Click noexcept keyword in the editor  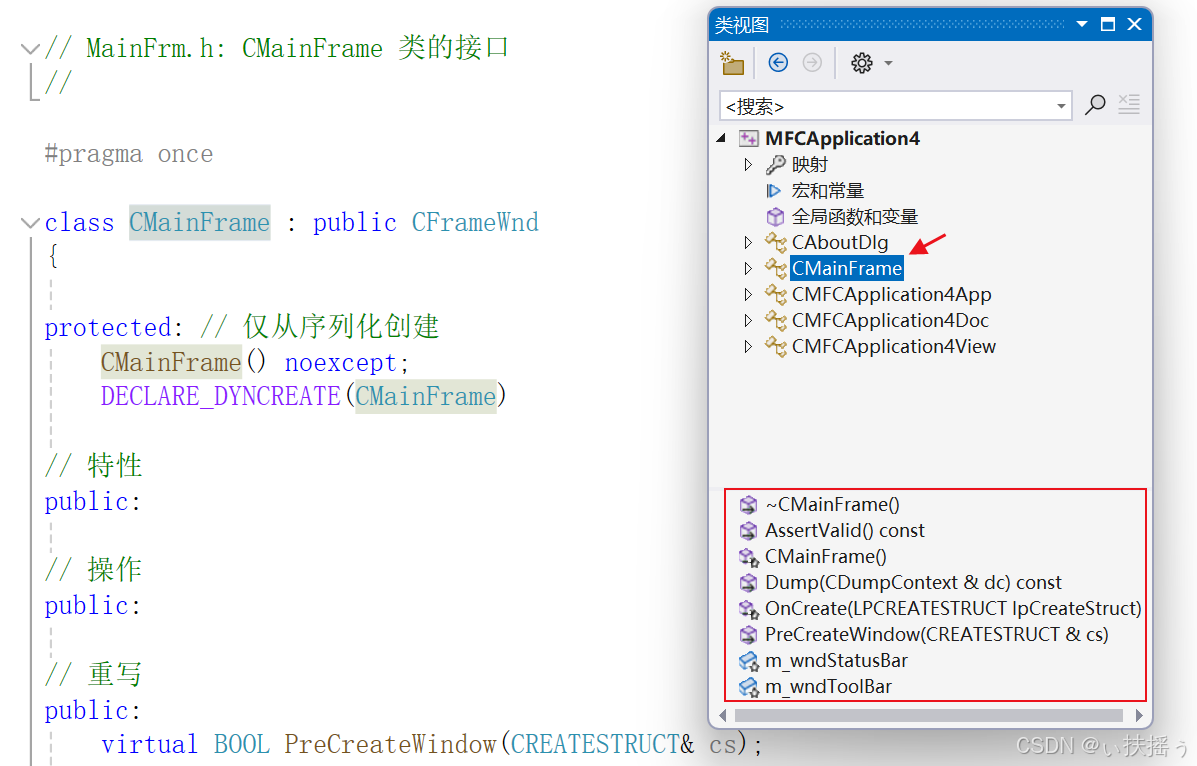click(340, 363)
